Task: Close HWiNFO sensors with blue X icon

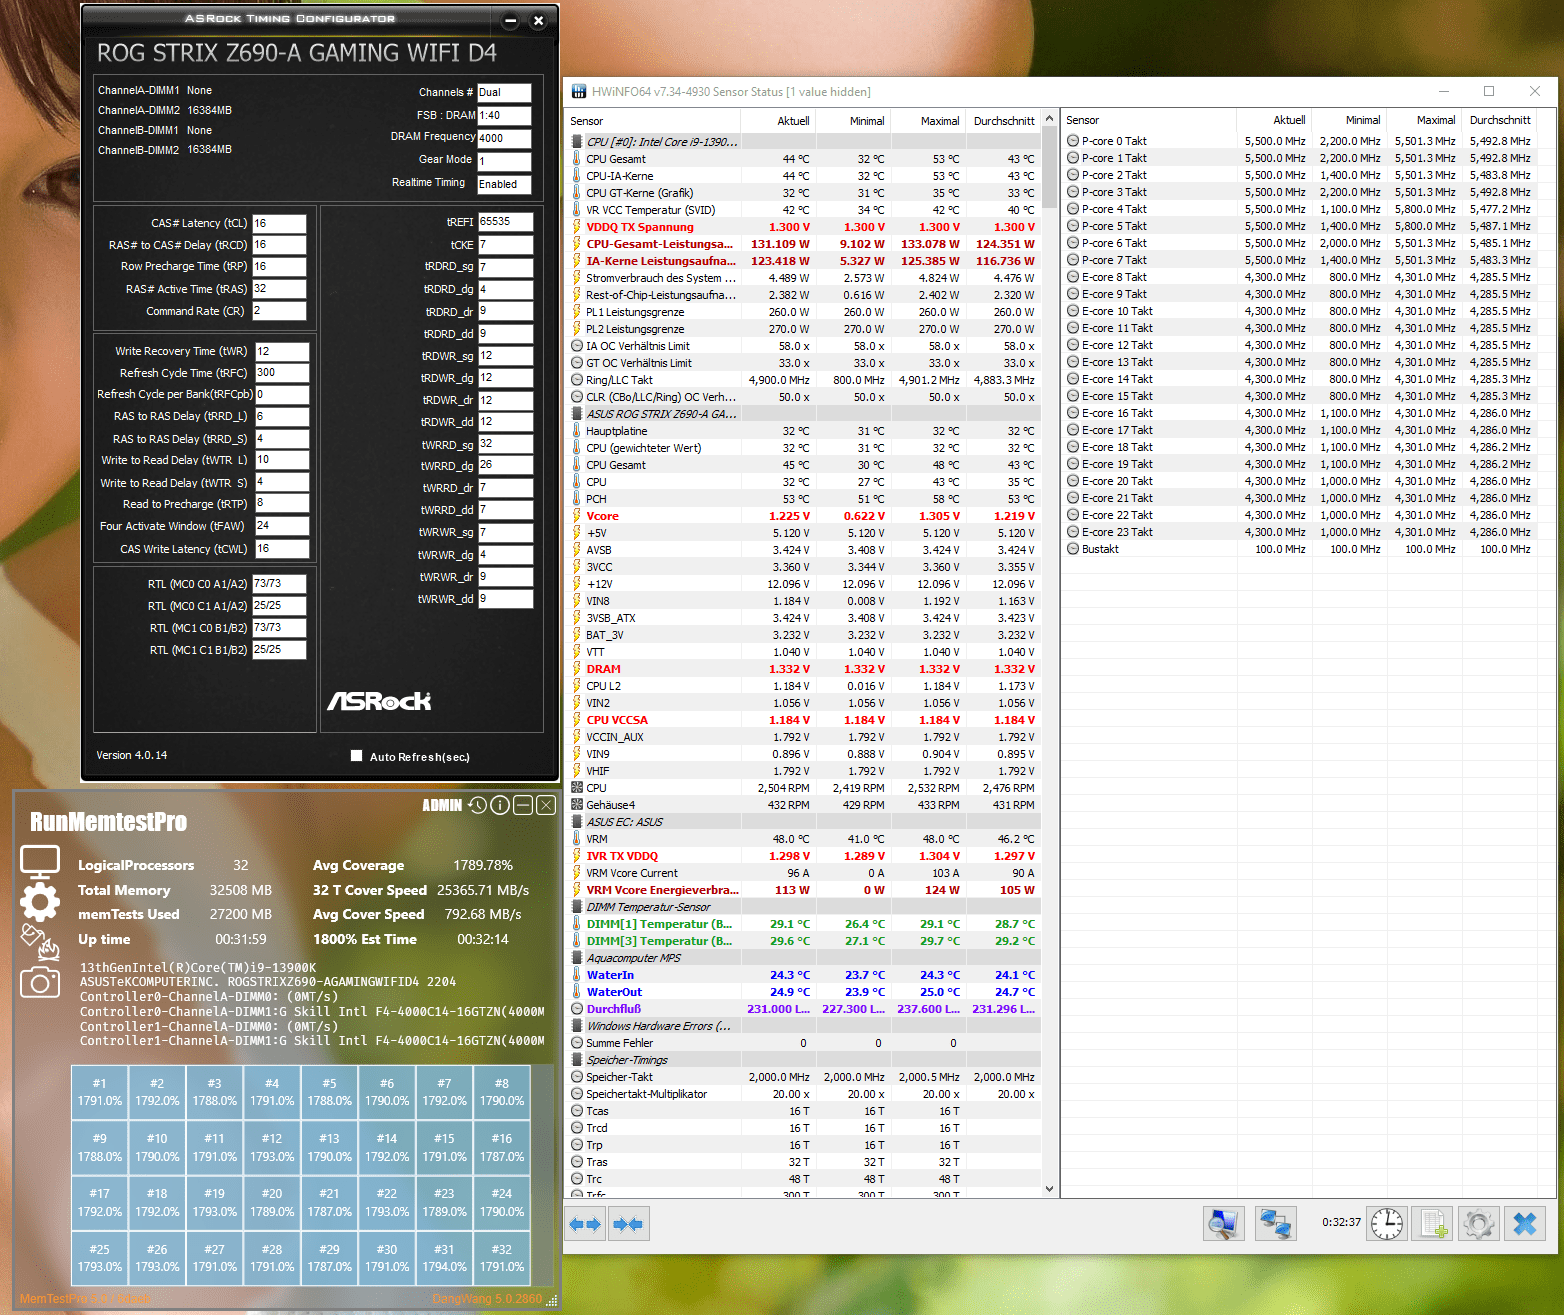Action: (x=1525, y=1223)
